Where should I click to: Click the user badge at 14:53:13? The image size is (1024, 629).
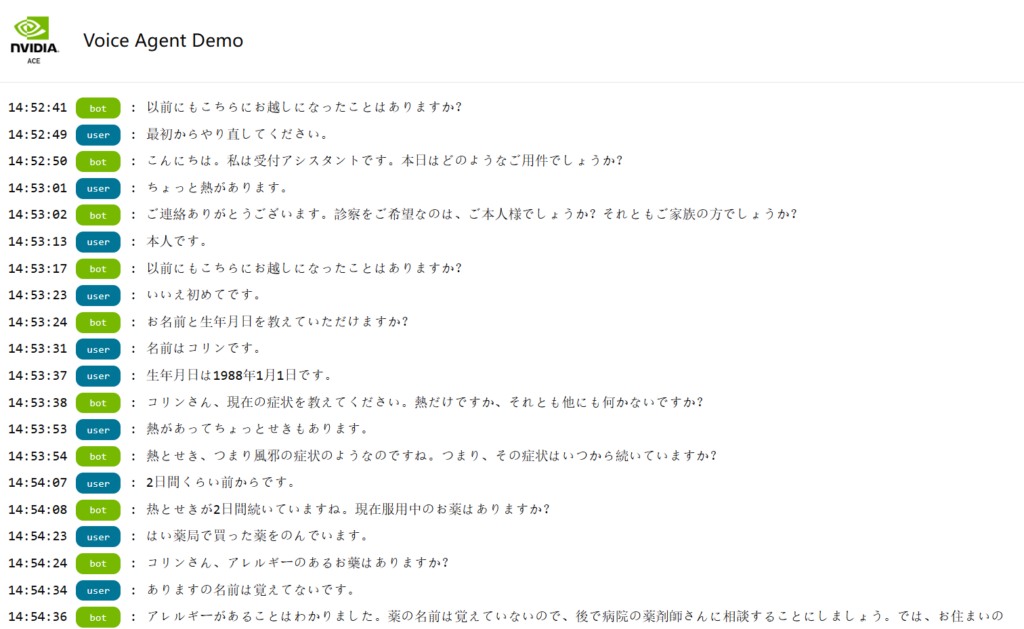pos(98,242)
